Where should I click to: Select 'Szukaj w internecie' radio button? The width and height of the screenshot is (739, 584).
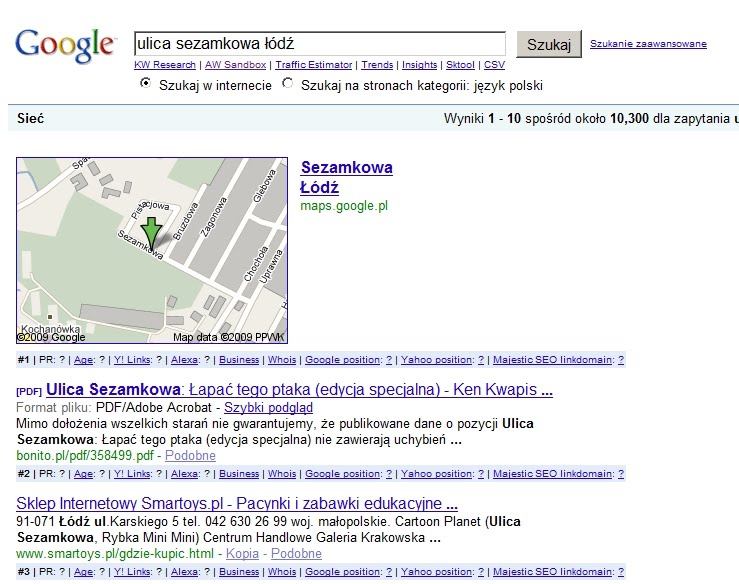pos(146,83)
